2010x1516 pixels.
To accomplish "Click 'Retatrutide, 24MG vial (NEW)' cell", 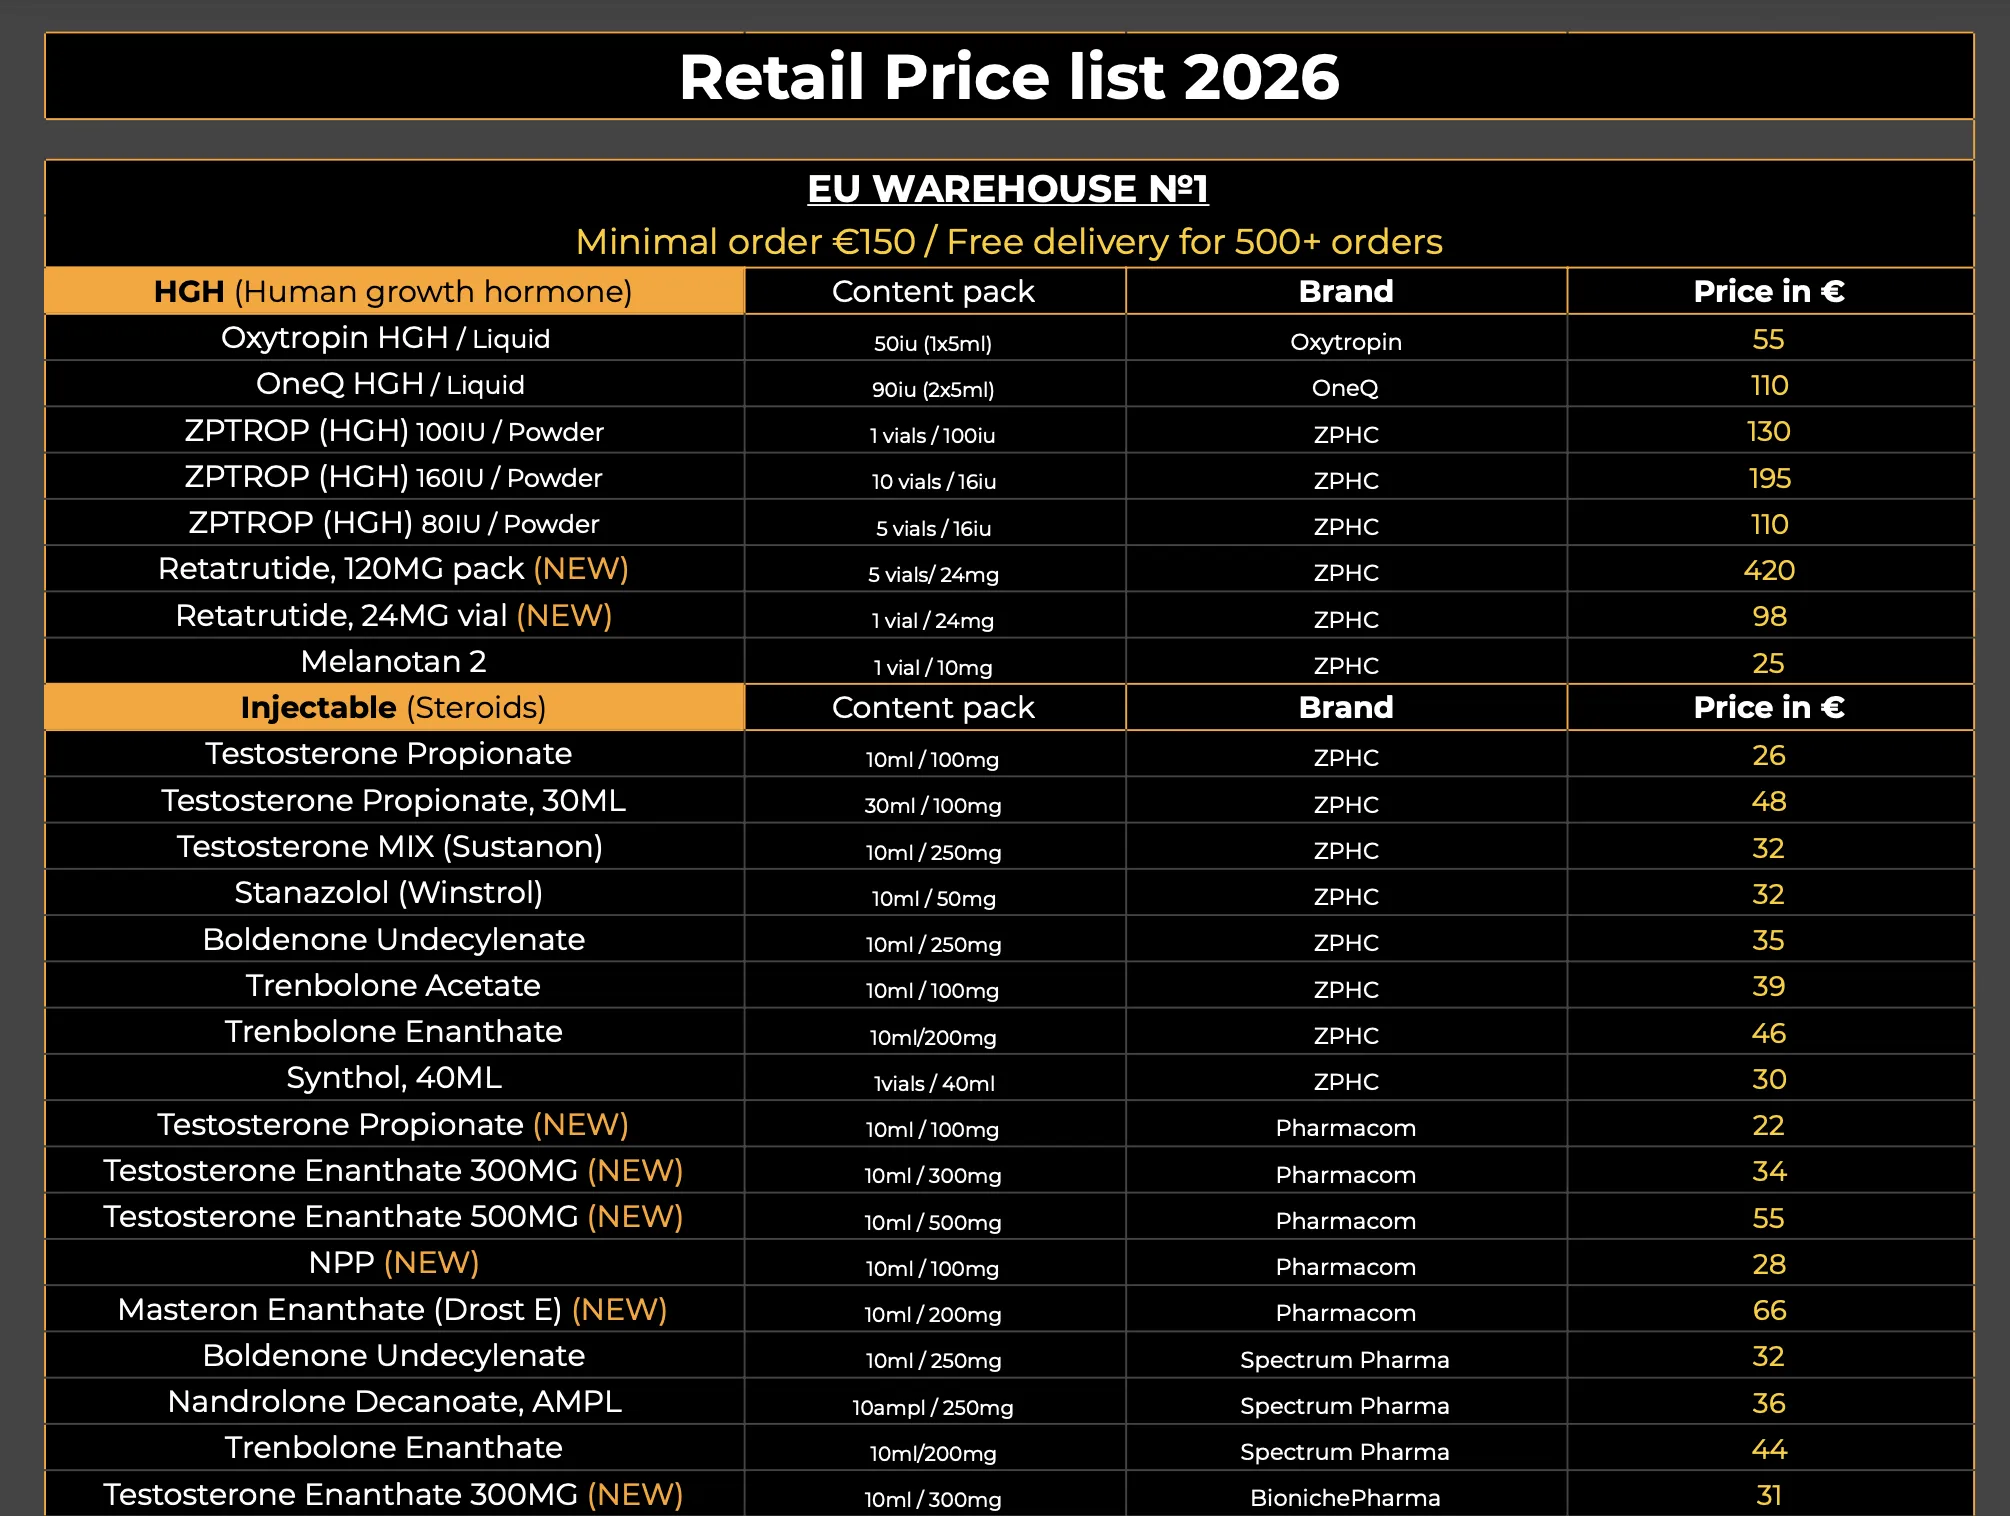I will (394, 615).
